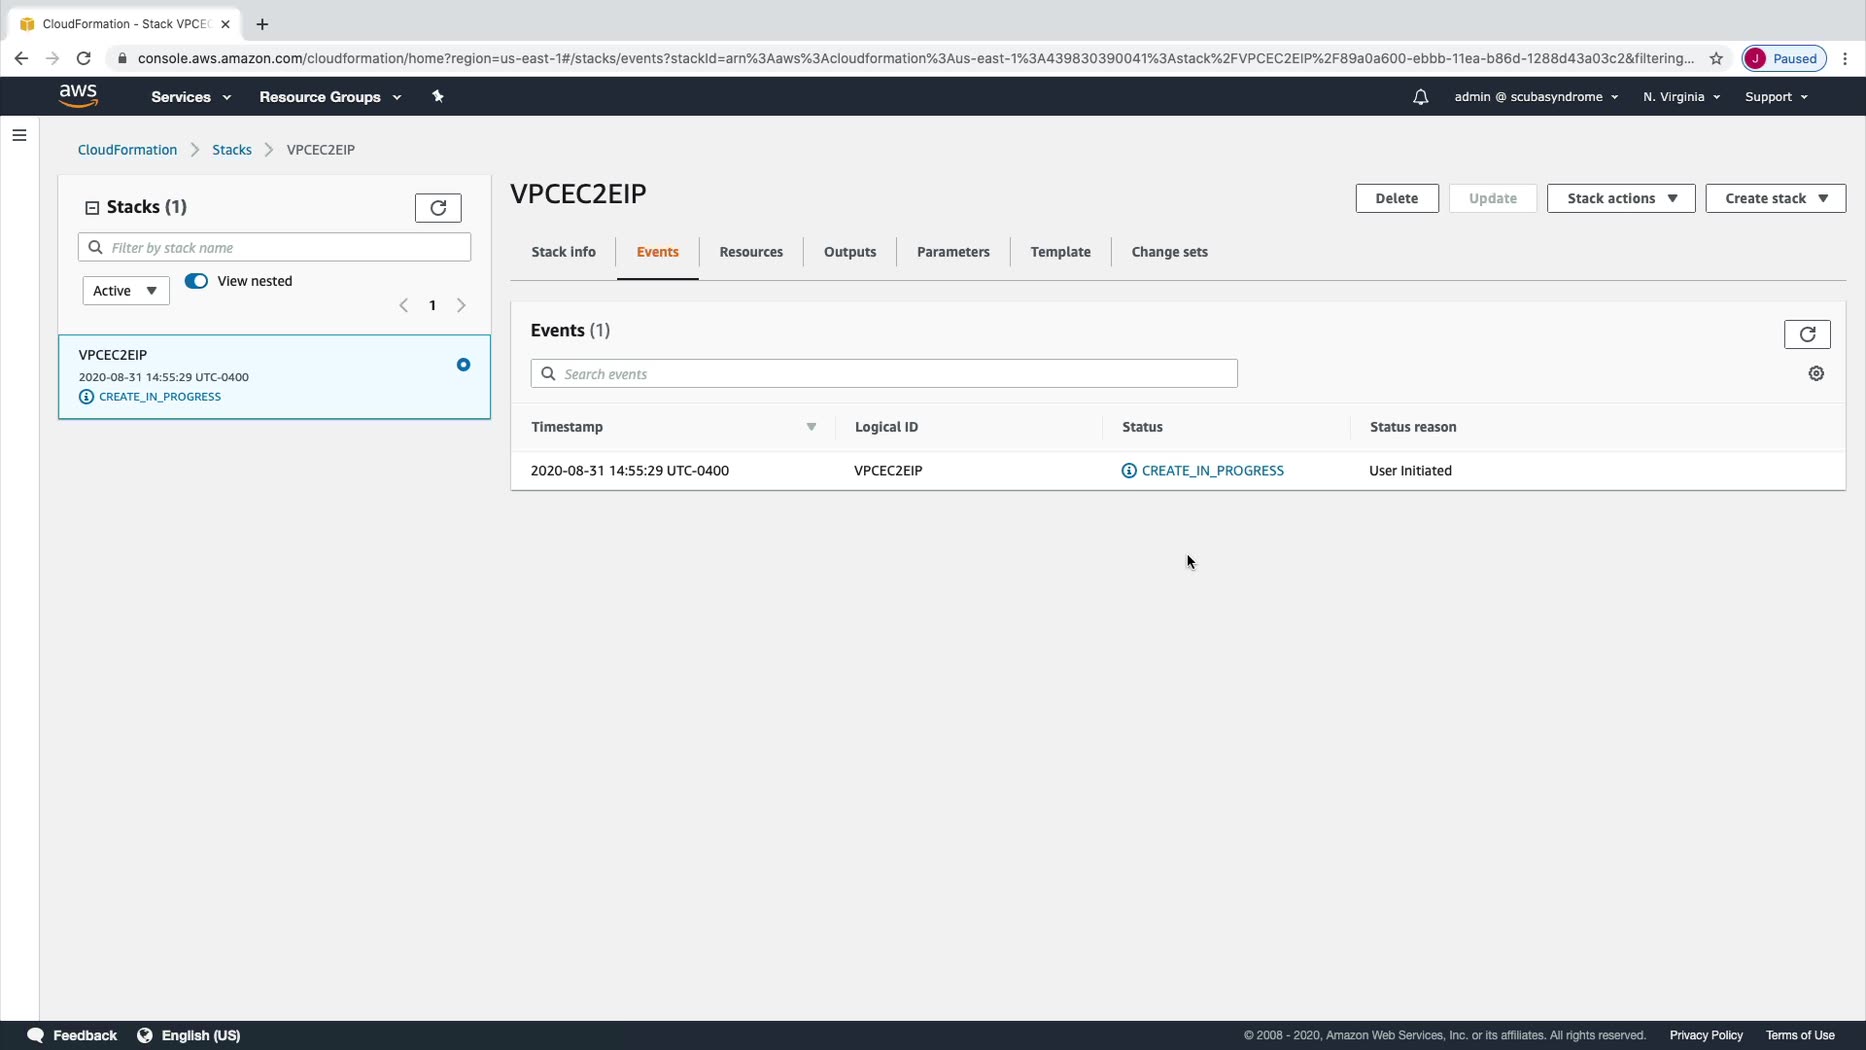Open the Stack actions dropdown
This screenshot has width=1866, height=1050.
[x=1620, y=198]
